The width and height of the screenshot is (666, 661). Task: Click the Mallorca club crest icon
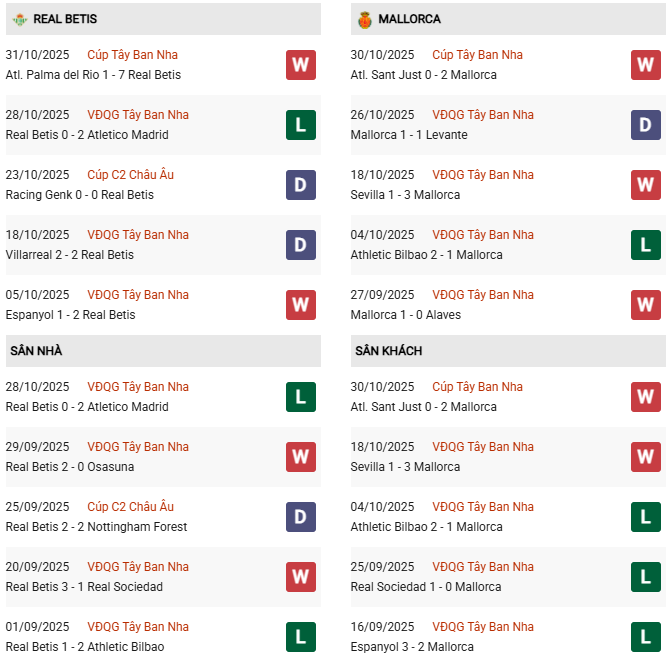point(364,19)
